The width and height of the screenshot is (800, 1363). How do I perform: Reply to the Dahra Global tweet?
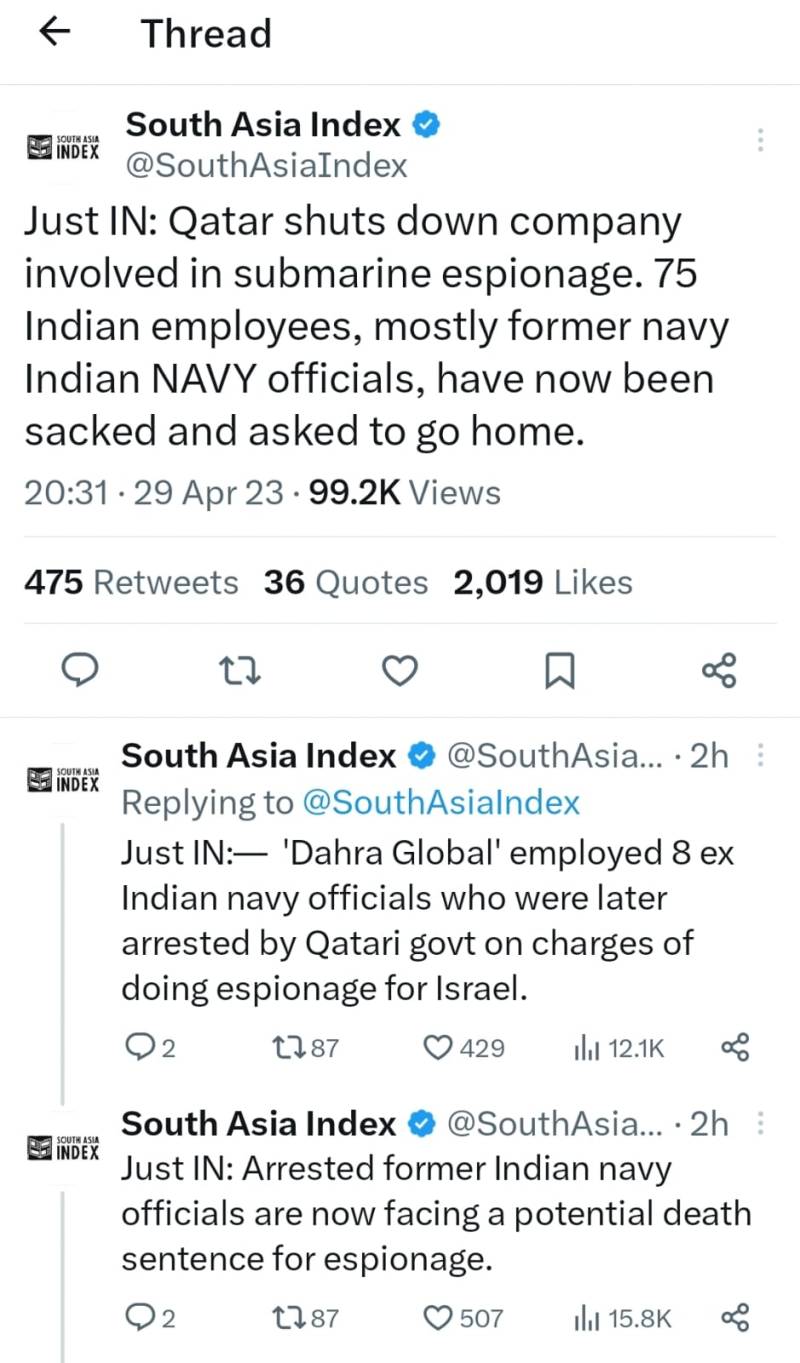(x=151, y=1048)
